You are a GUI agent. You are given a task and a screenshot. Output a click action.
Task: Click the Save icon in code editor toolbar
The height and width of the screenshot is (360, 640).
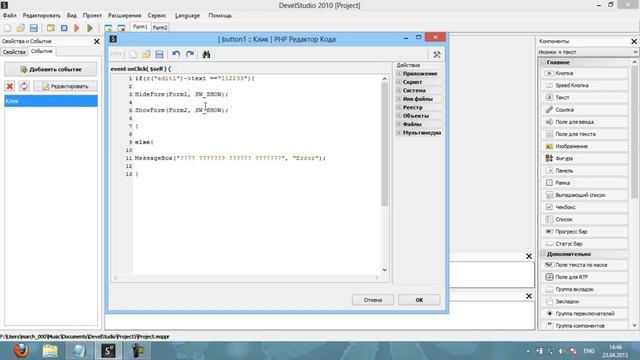[159, 54]
